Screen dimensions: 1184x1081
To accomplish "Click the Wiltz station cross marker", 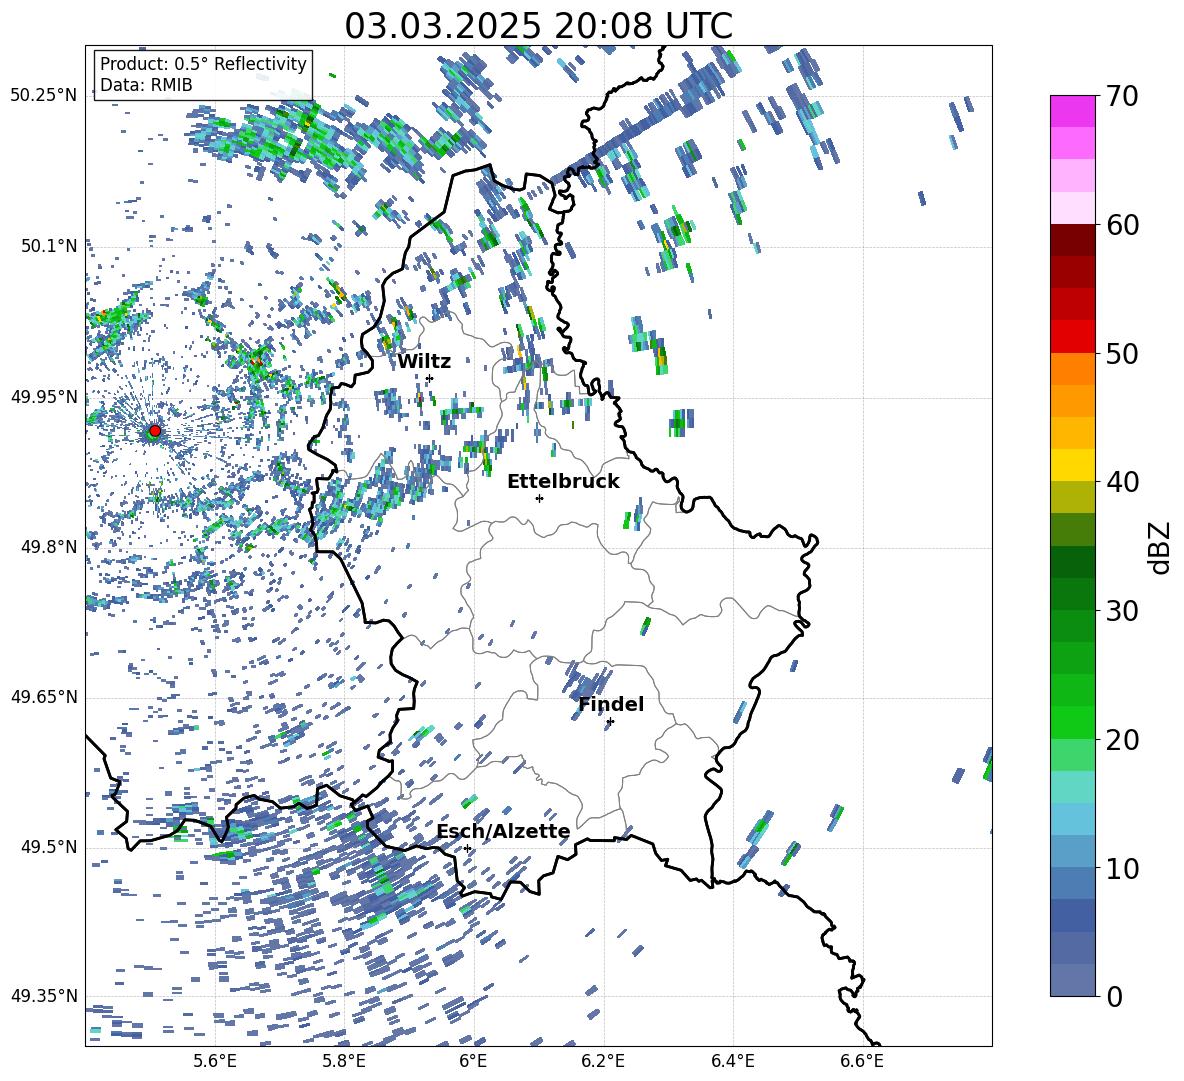I will (x=429, y=378).
